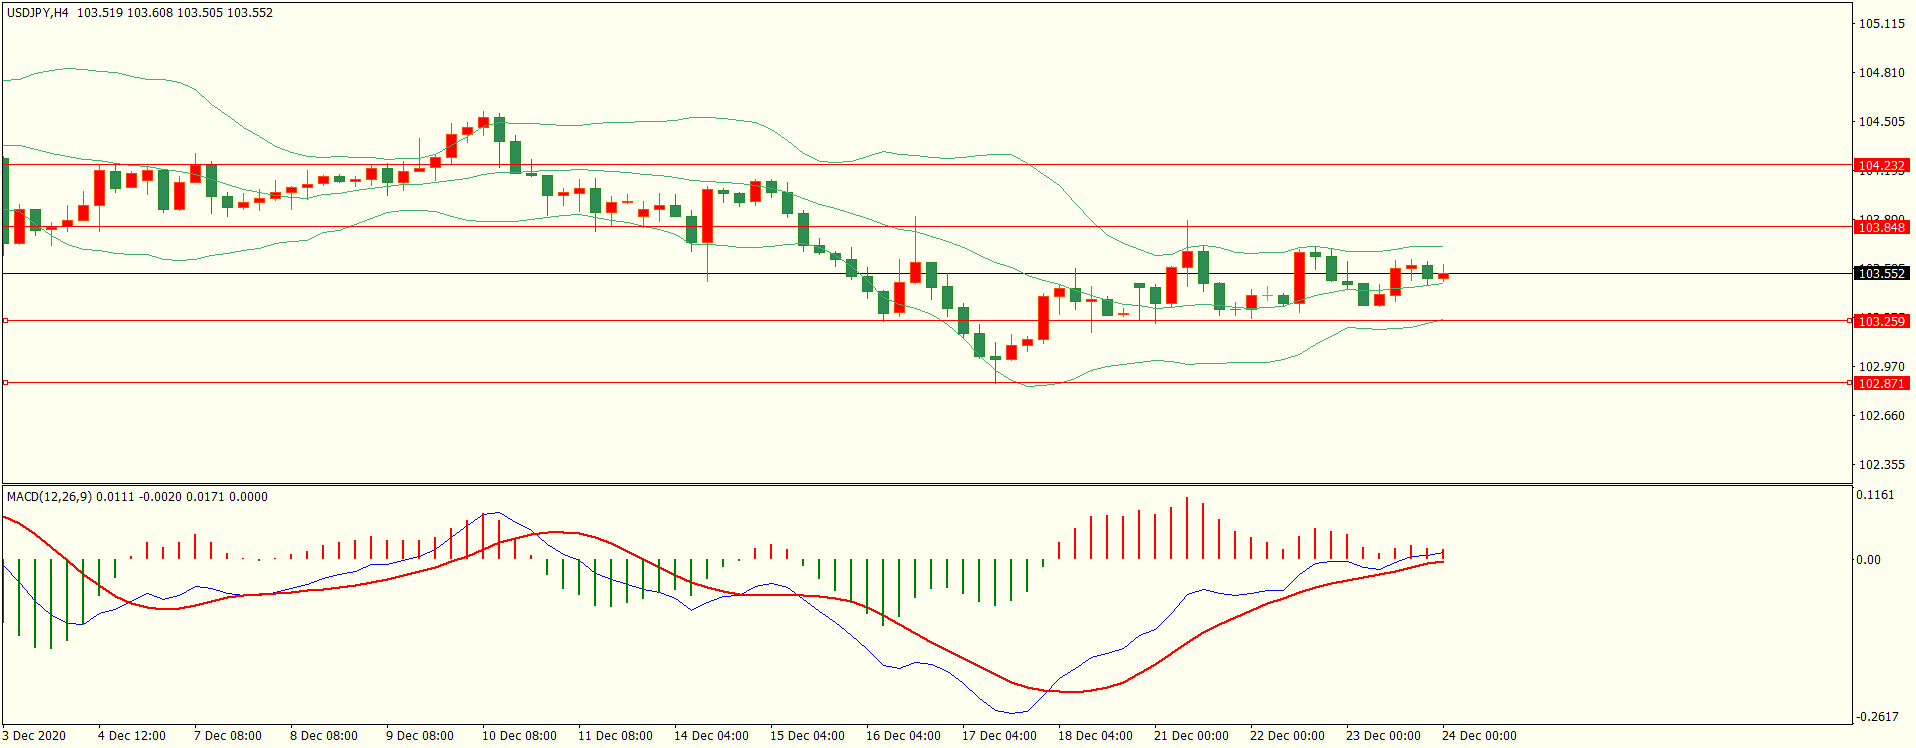Click the 102.355 price axis label
1916x748 pixels.
point(1881,465)
